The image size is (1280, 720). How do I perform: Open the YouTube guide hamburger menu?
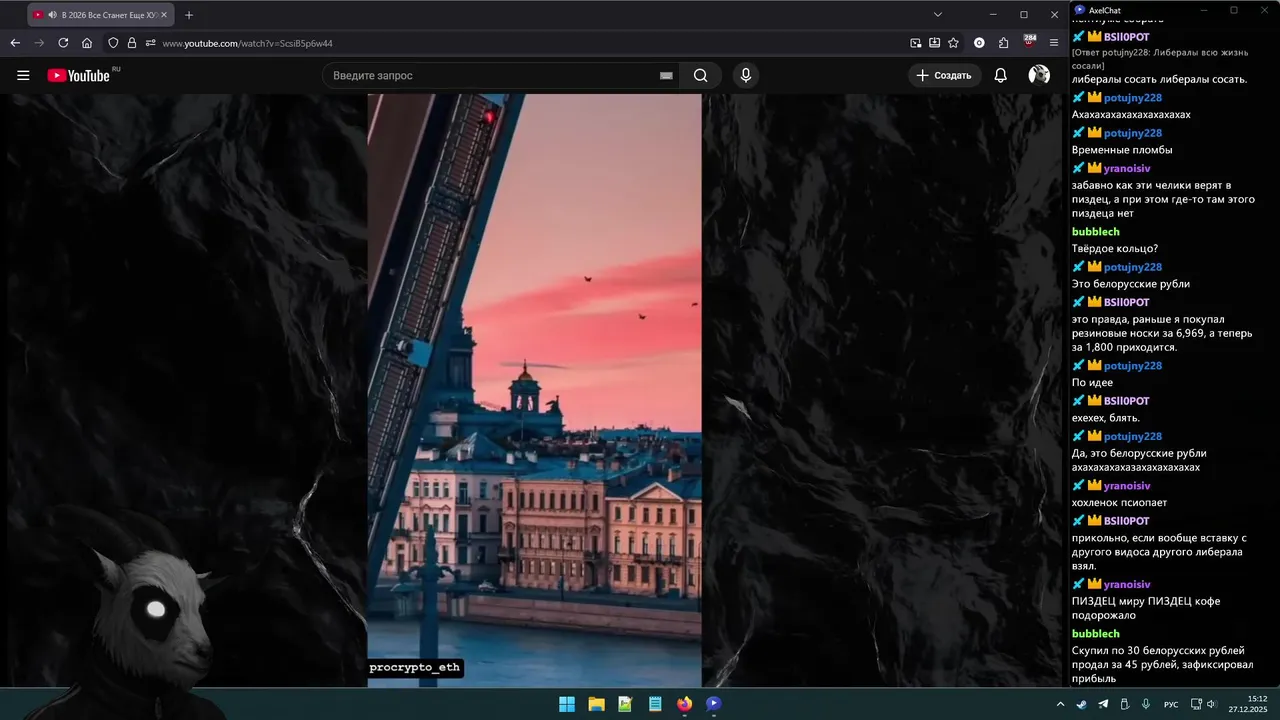point(23,75)
